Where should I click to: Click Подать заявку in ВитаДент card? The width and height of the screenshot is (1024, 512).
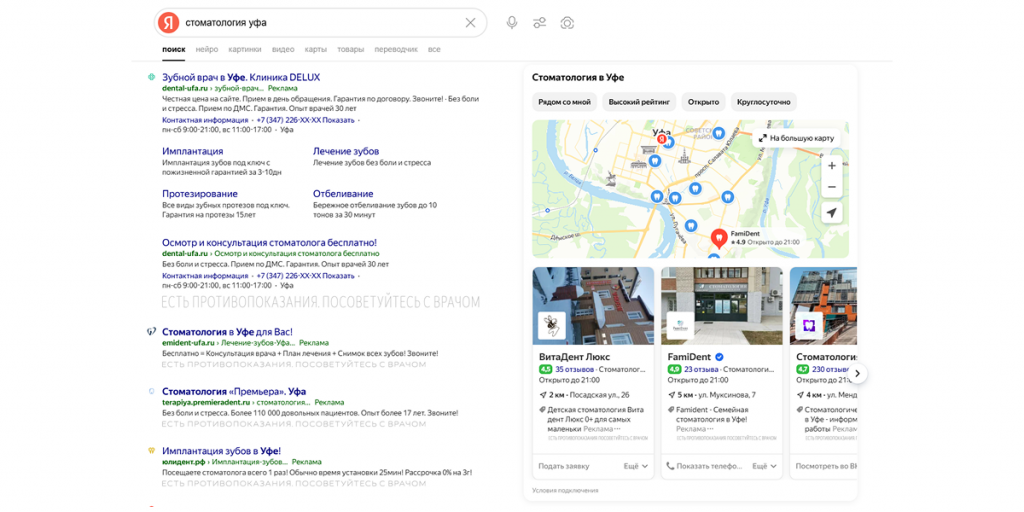[x=564, y=466]
